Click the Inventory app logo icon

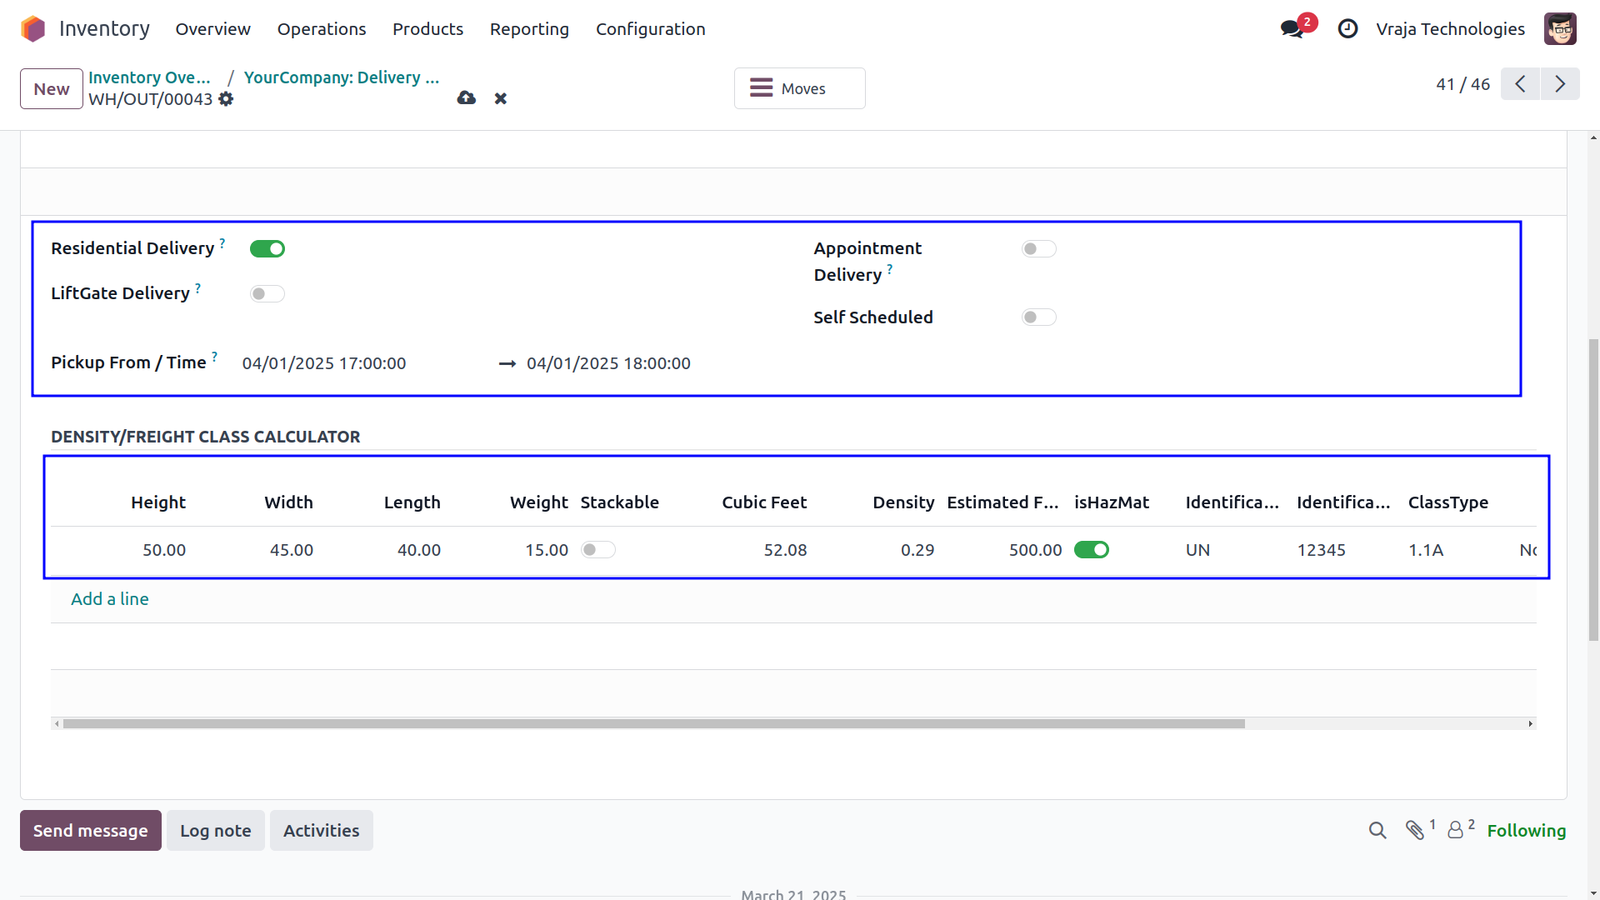[33, 29]
